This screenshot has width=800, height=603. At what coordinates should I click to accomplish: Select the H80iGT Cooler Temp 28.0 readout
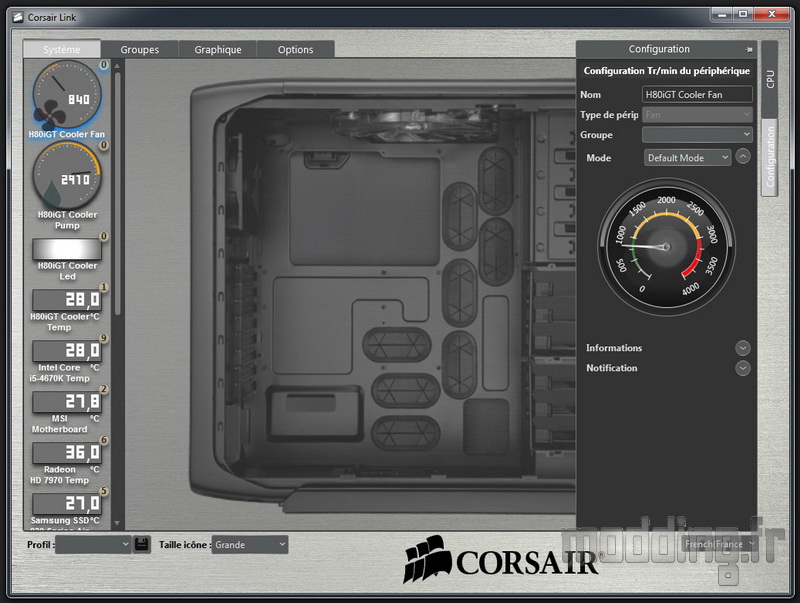(x=67, y=300)
